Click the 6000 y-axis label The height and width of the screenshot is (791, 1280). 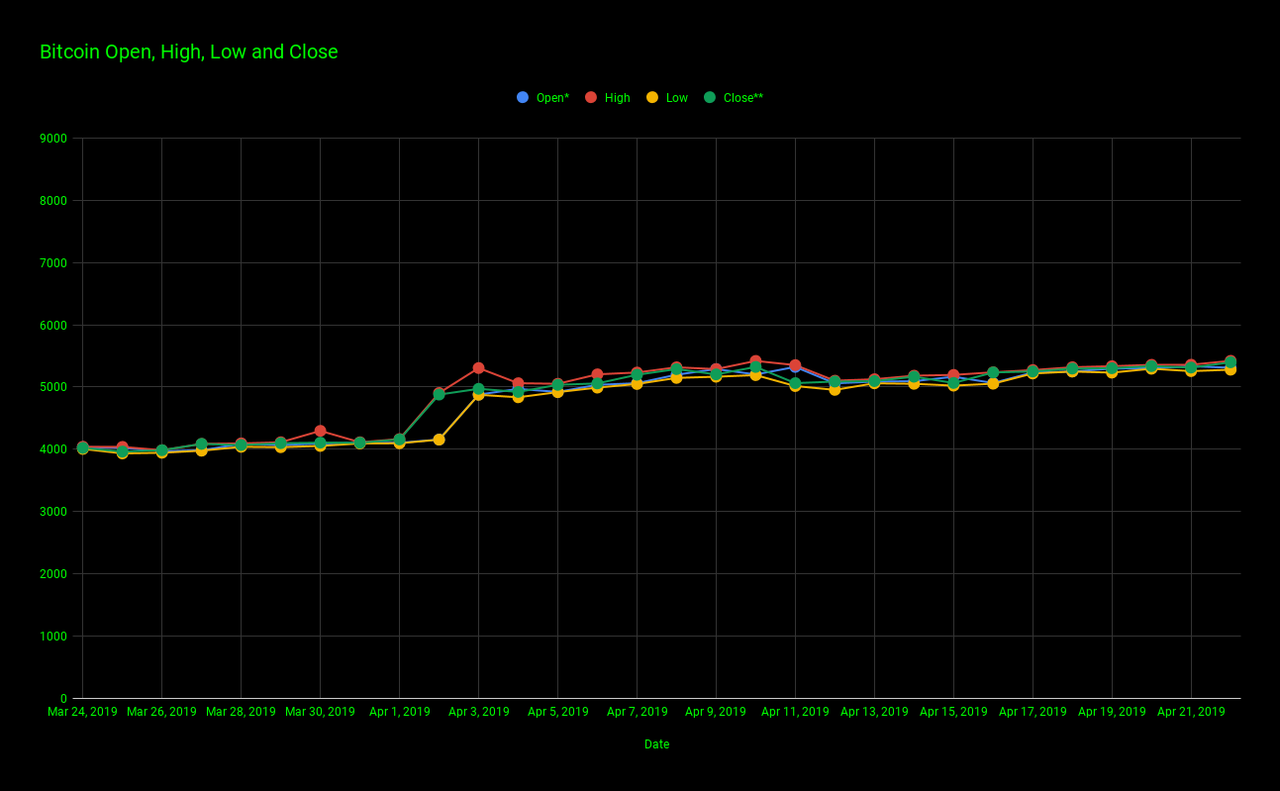tap(55, 325)
